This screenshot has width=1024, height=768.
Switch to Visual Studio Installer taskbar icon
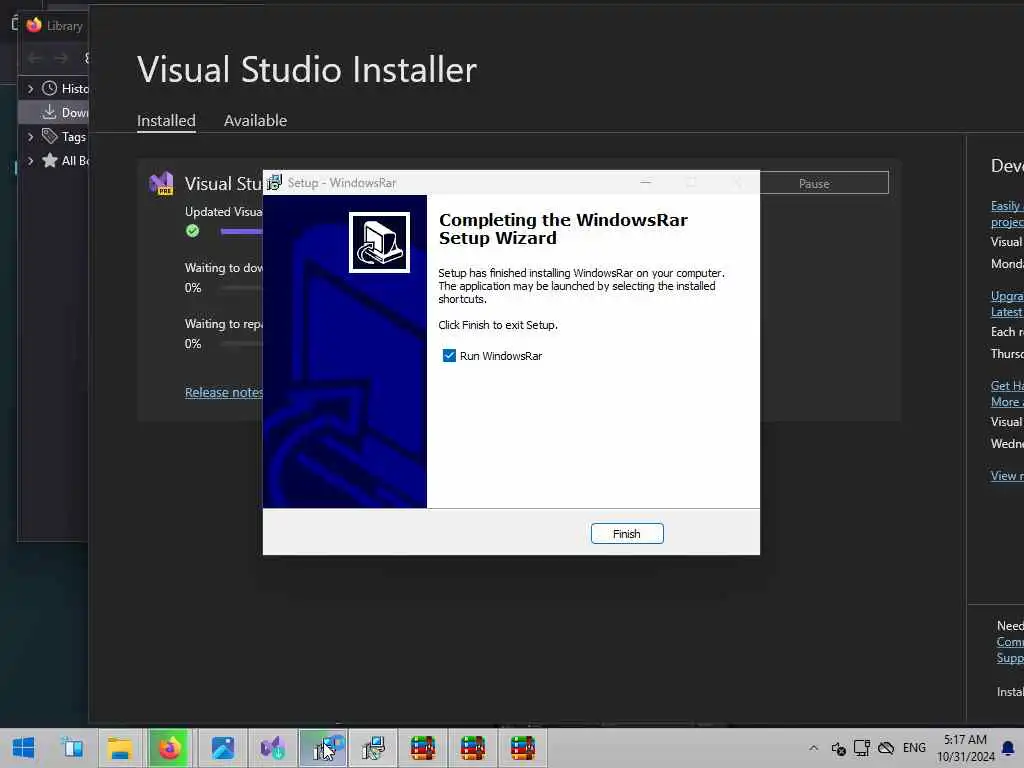click(x=273, y=748)
